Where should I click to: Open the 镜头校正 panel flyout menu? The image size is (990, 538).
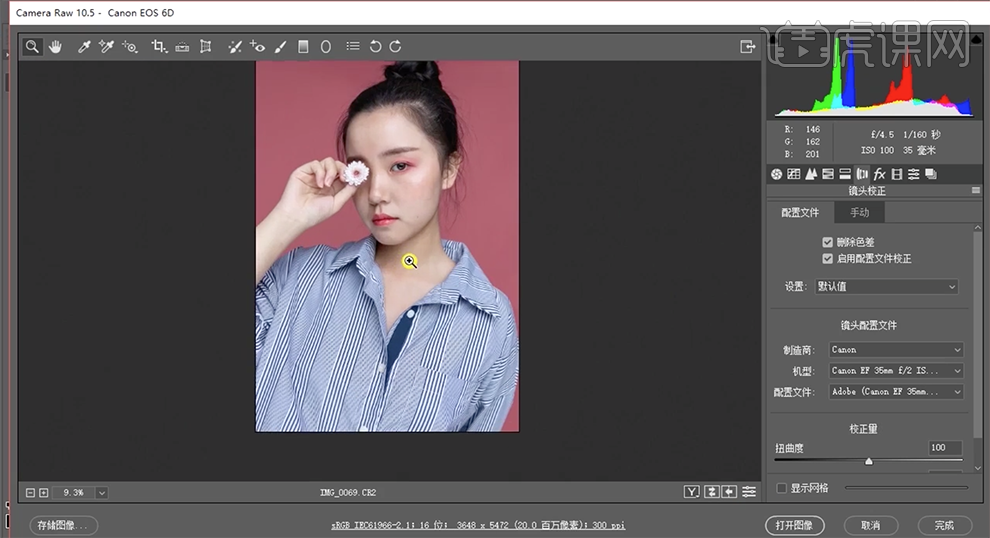point(976,191)
